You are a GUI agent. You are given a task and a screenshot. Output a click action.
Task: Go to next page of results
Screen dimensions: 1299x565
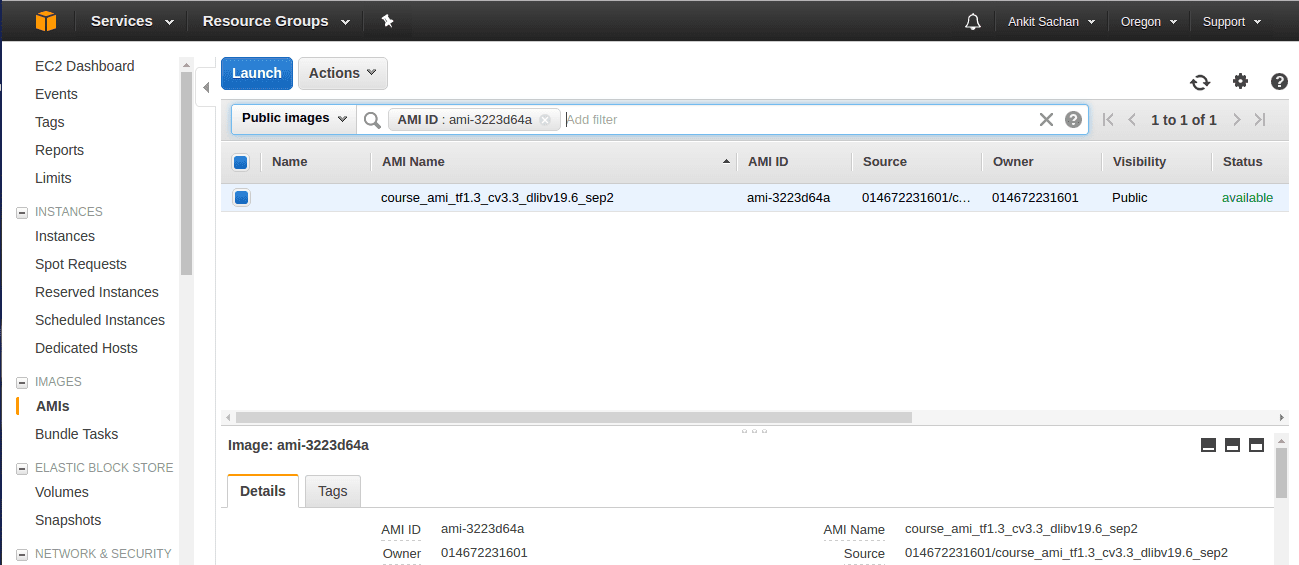click(1236, 120)
